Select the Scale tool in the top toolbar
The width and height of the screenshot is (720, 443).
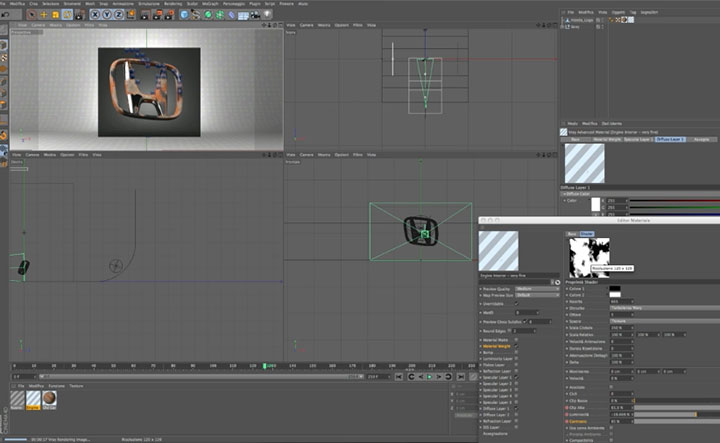pos(56,15)
